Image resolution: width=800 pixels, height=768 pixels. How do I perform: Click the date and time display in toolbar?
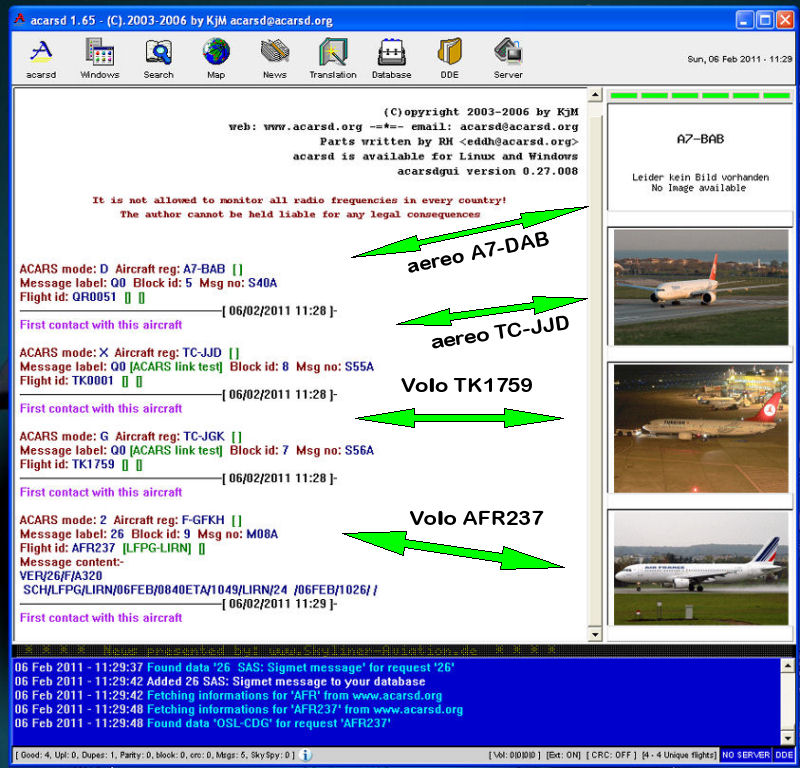click(740, 59)
